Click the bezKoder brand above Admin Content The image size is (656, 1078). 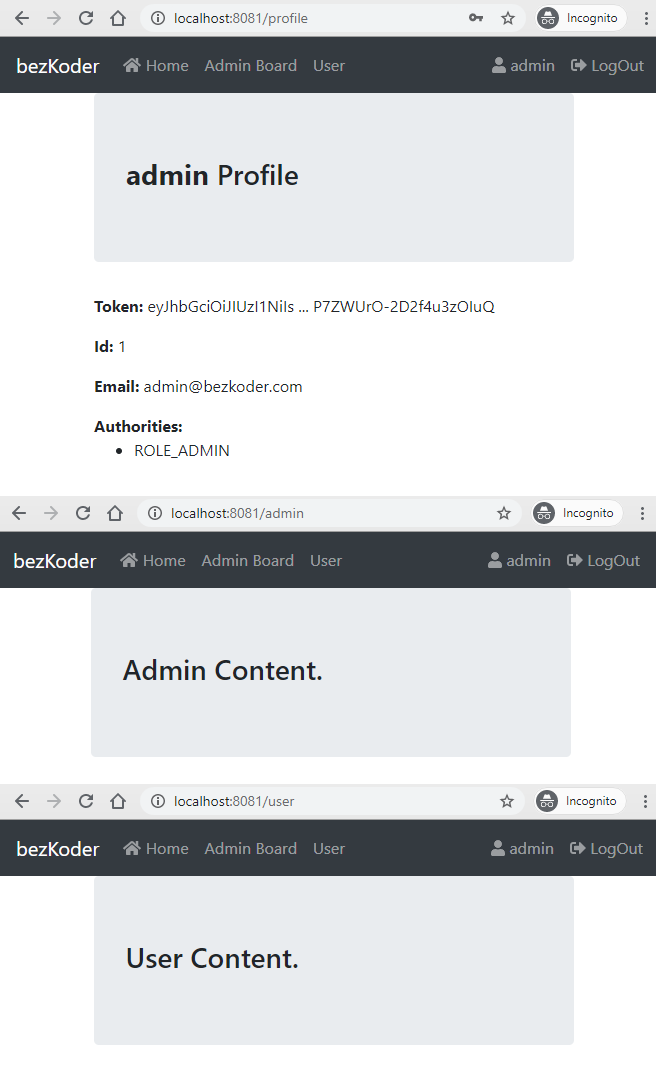[55, 560]
